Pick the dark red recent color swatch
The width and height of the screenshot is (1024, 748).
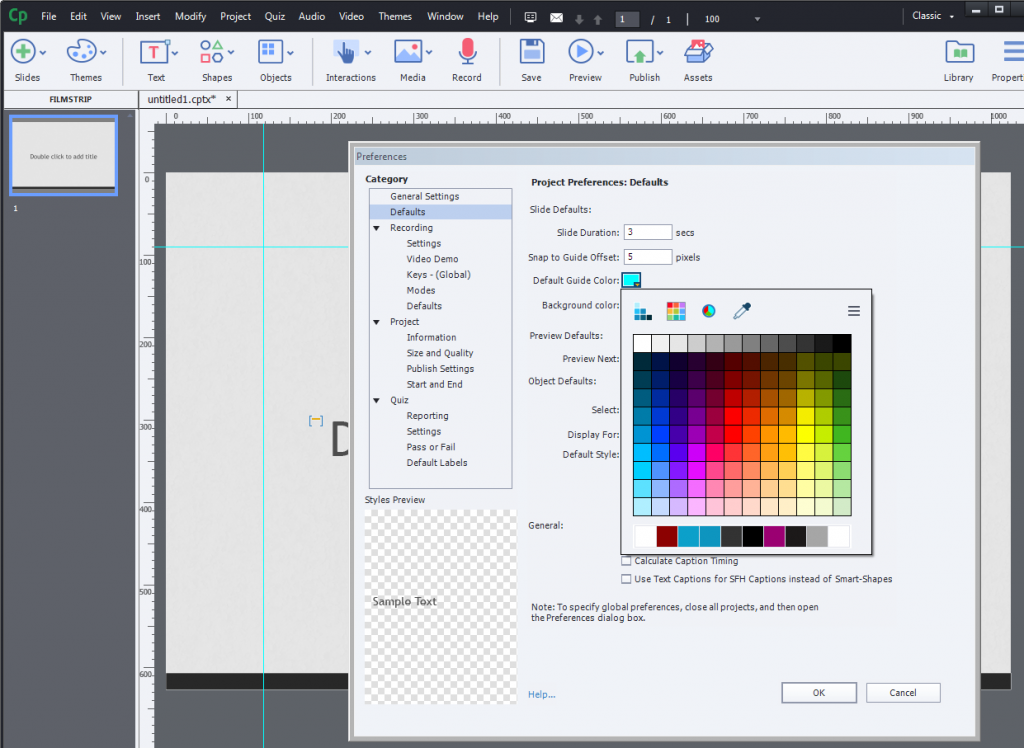point(667,536)
